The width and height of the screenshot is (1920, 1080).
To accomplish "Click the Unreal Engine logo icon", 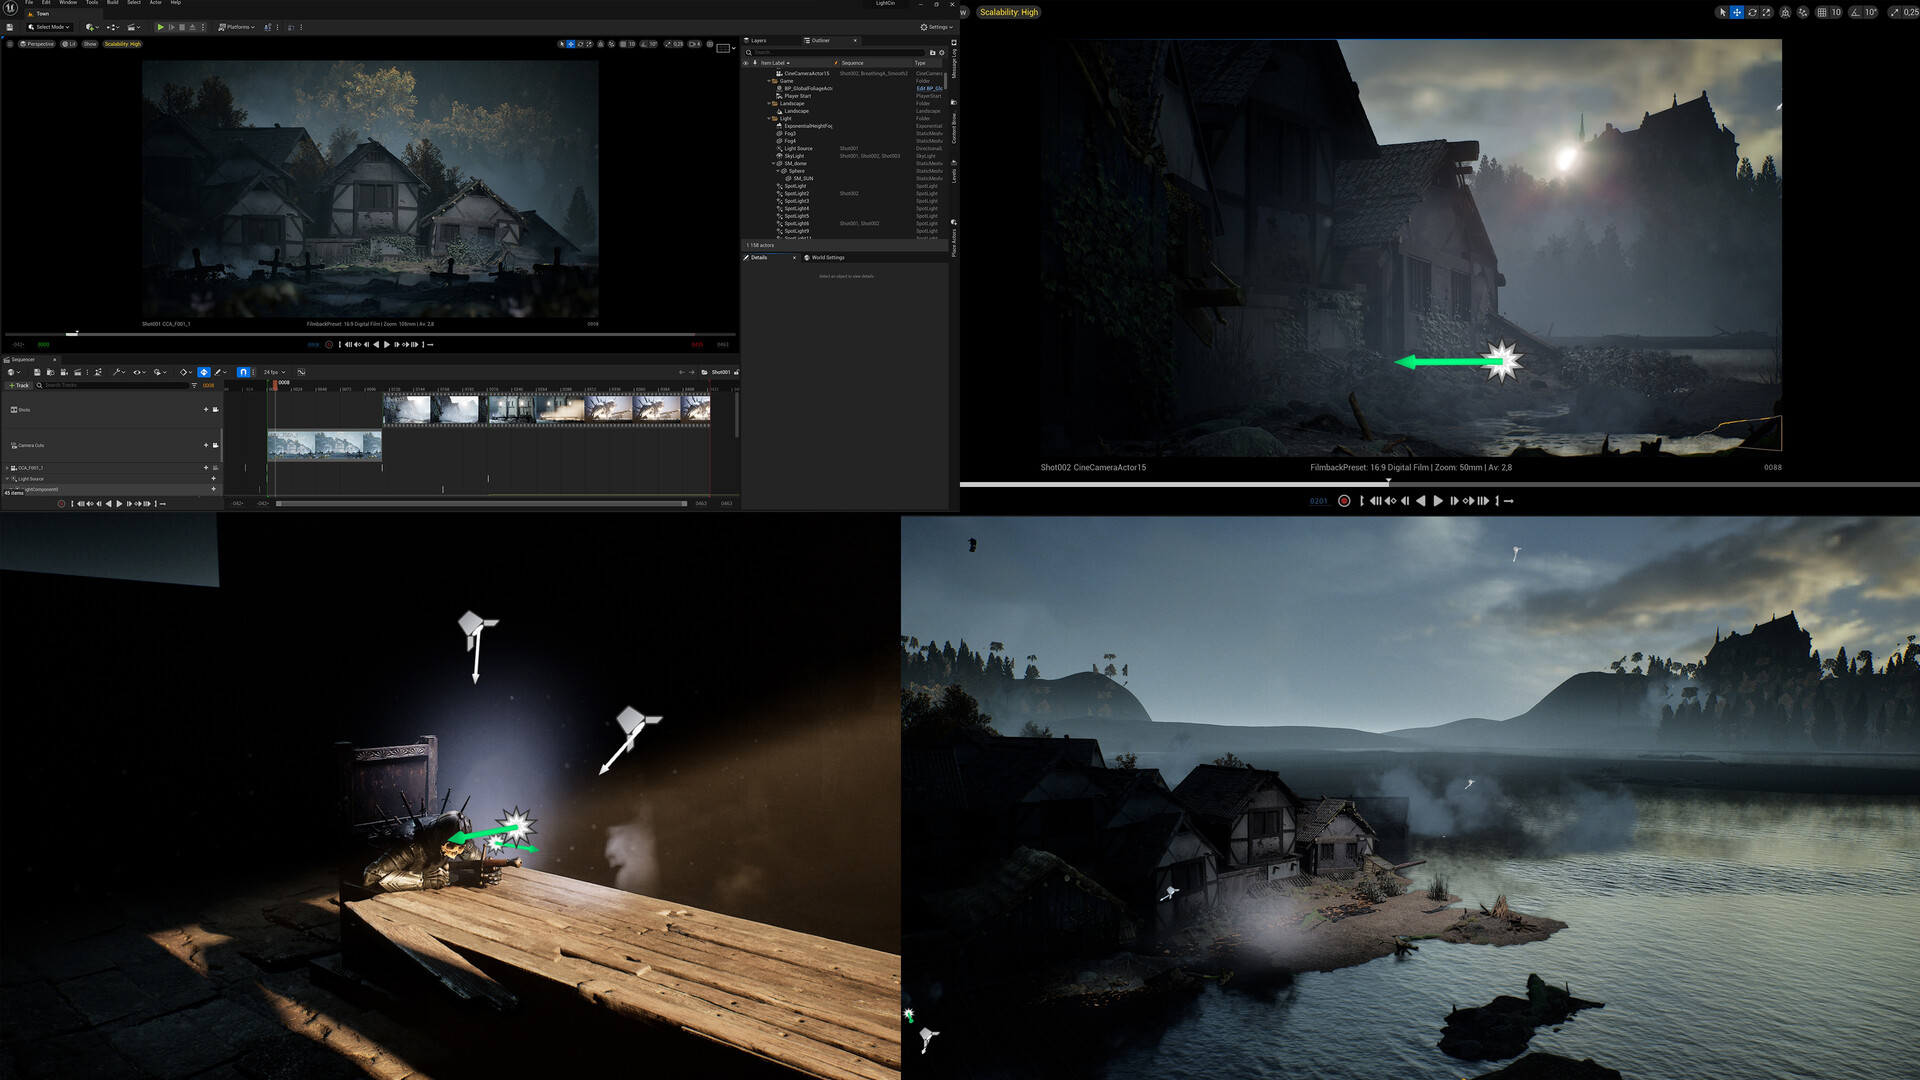I will 11,7.
